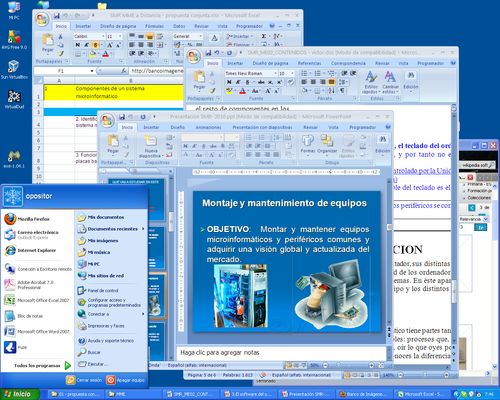Click AVG Free 9.0 desktop icon

click(14, 40)
